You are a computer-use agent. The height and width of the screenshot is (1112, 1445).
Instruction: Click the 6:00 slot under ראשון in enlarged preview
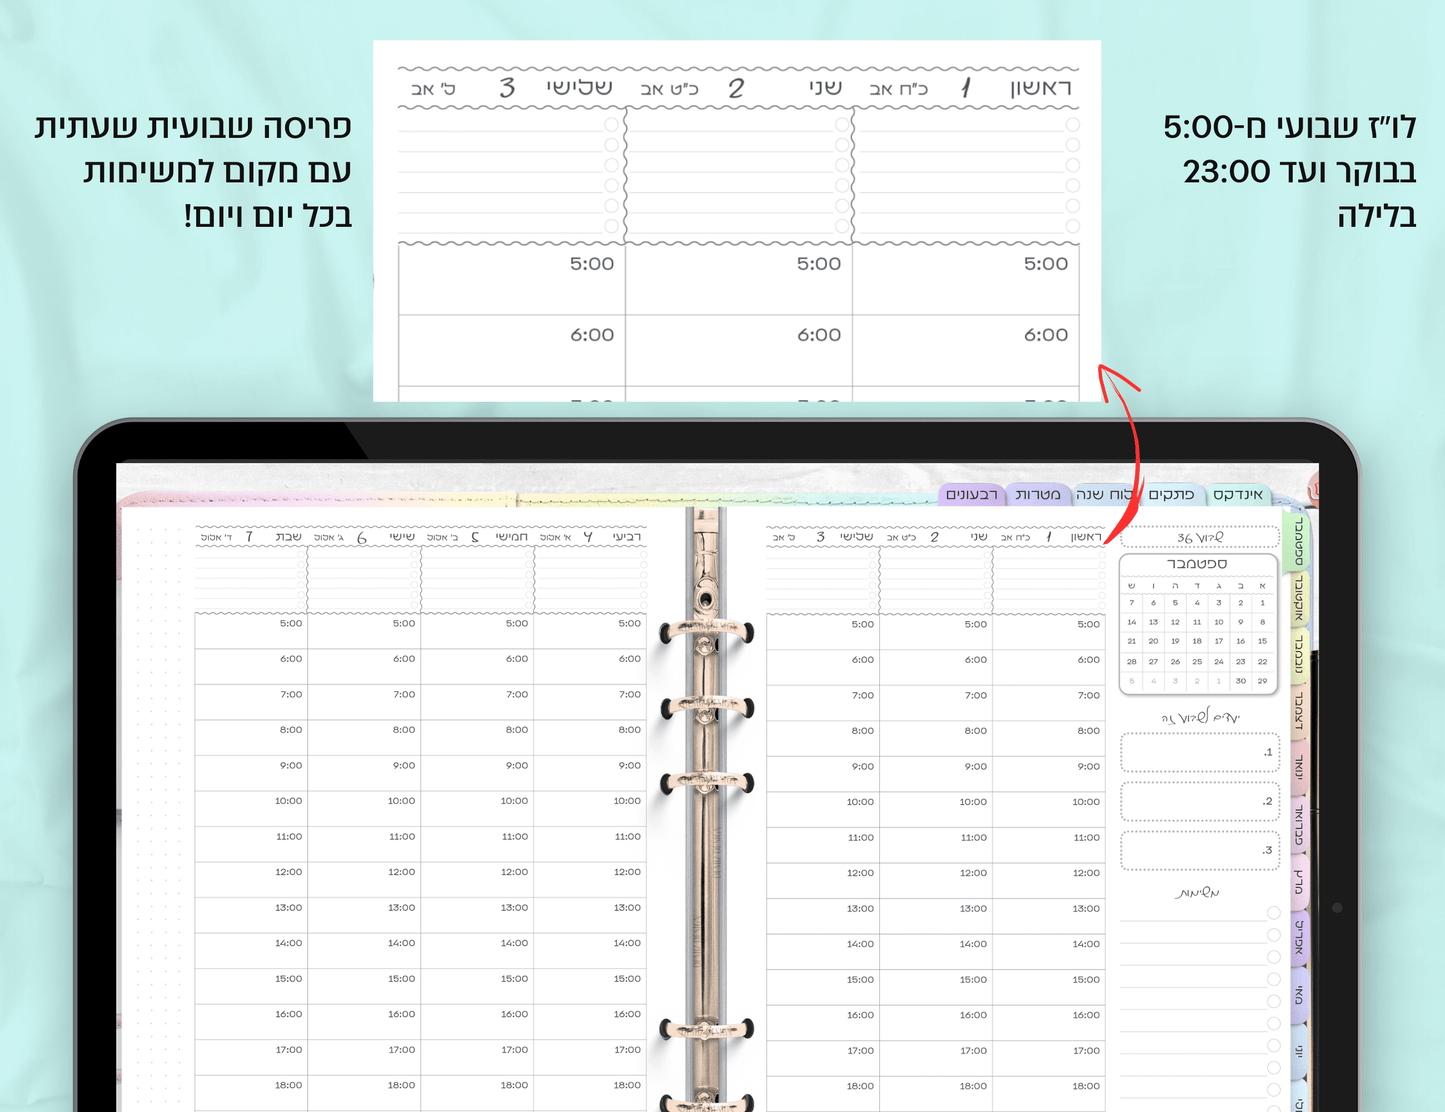pyautogui.click(x=966, y=351)
